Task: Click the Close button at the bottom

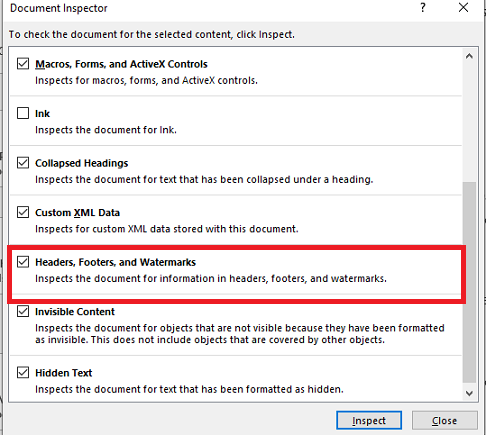Action: pyautogui.click(x=445, y=421)
